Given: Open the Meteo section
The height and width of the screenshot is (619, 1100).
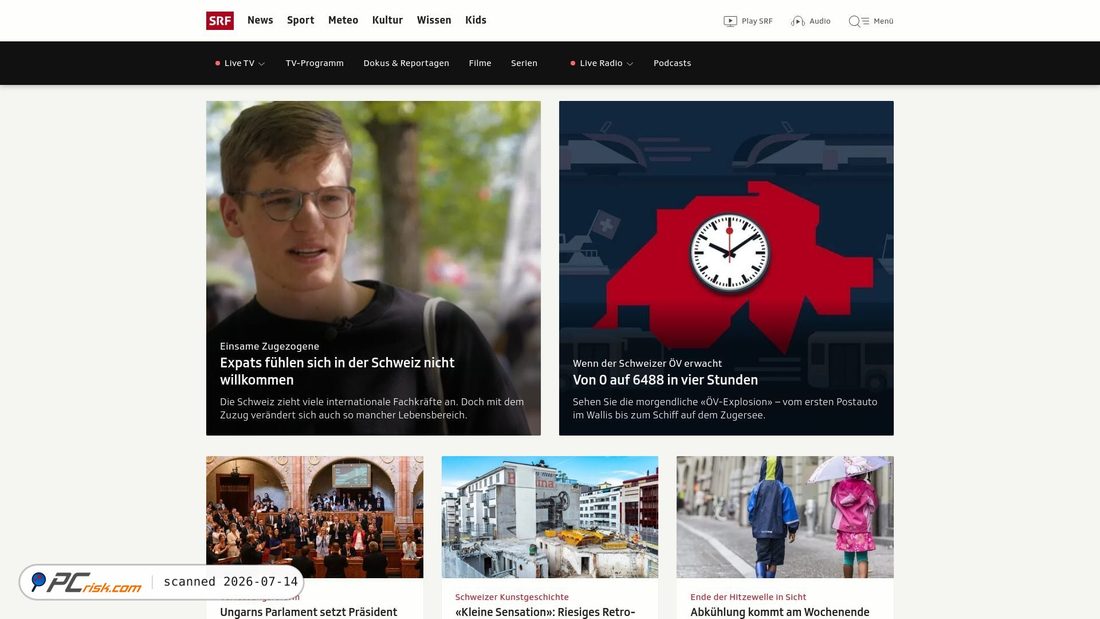Looking at the screenshot, I should [343, 20].
